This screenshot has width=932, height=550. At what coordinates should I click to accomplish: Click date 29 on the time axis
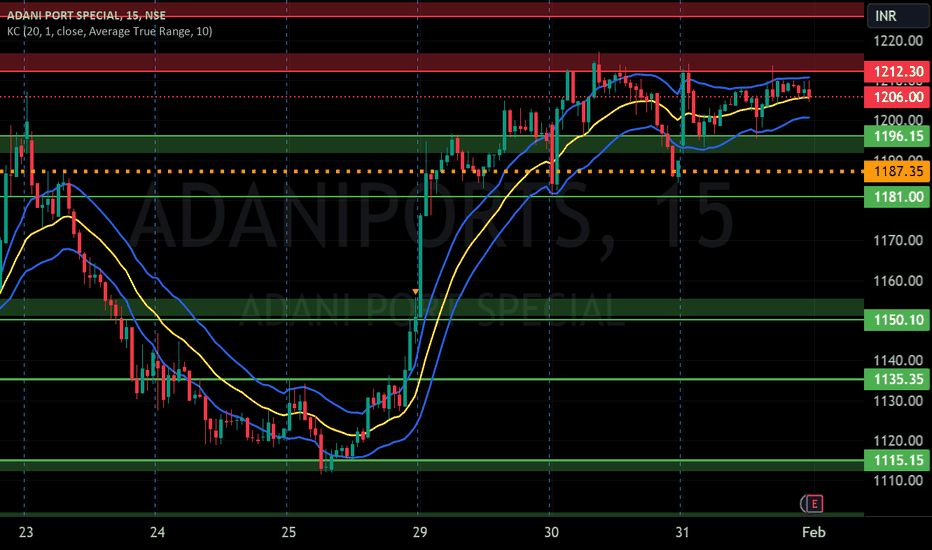(x=420, y=532)
